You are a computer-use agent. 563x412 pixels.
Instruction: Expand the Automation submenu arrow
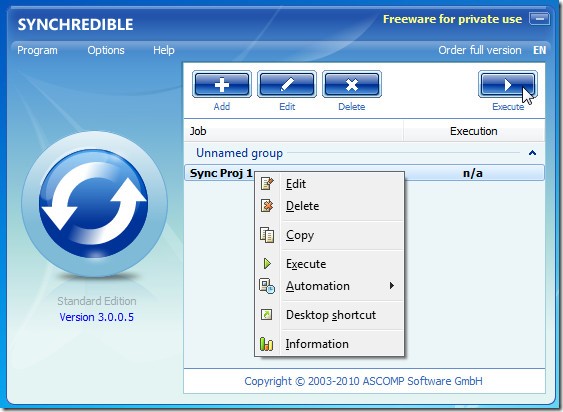(392, 286)
